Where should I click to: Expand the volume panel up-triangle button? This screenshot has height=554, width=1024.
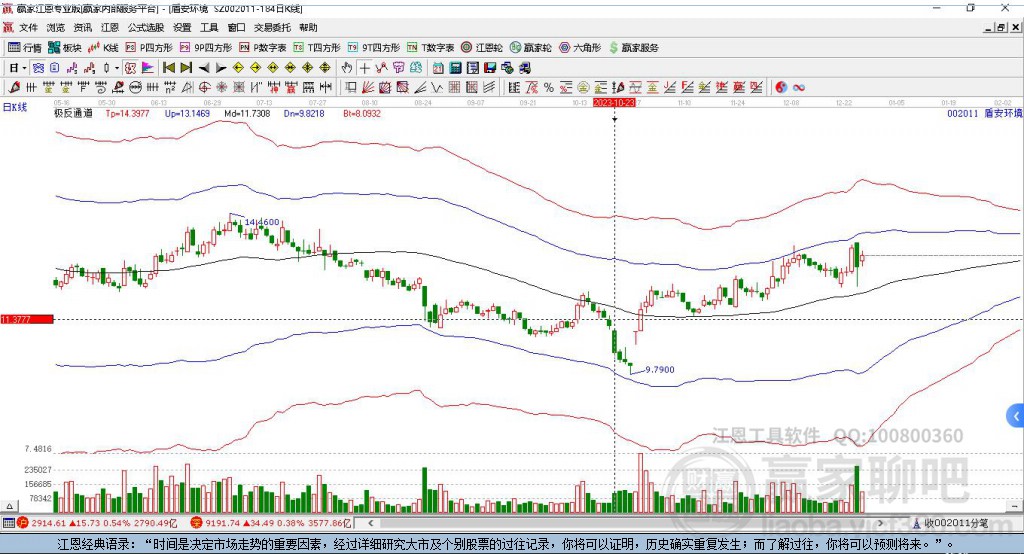(9, 506)
